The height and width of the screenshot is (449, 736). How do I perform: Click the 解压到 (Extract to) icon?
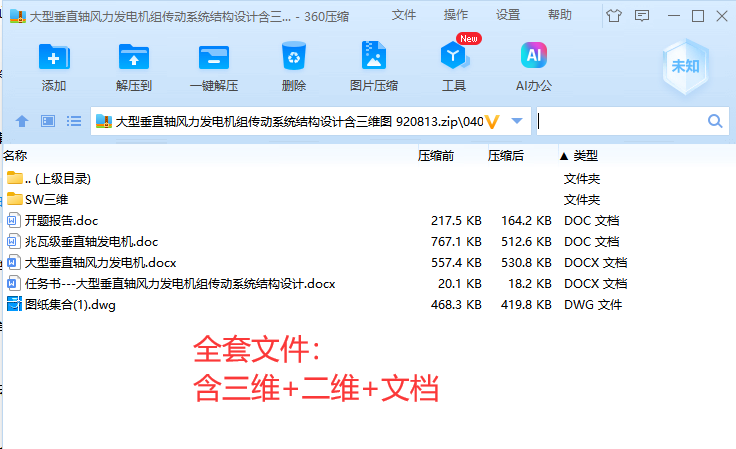point(134,57)
